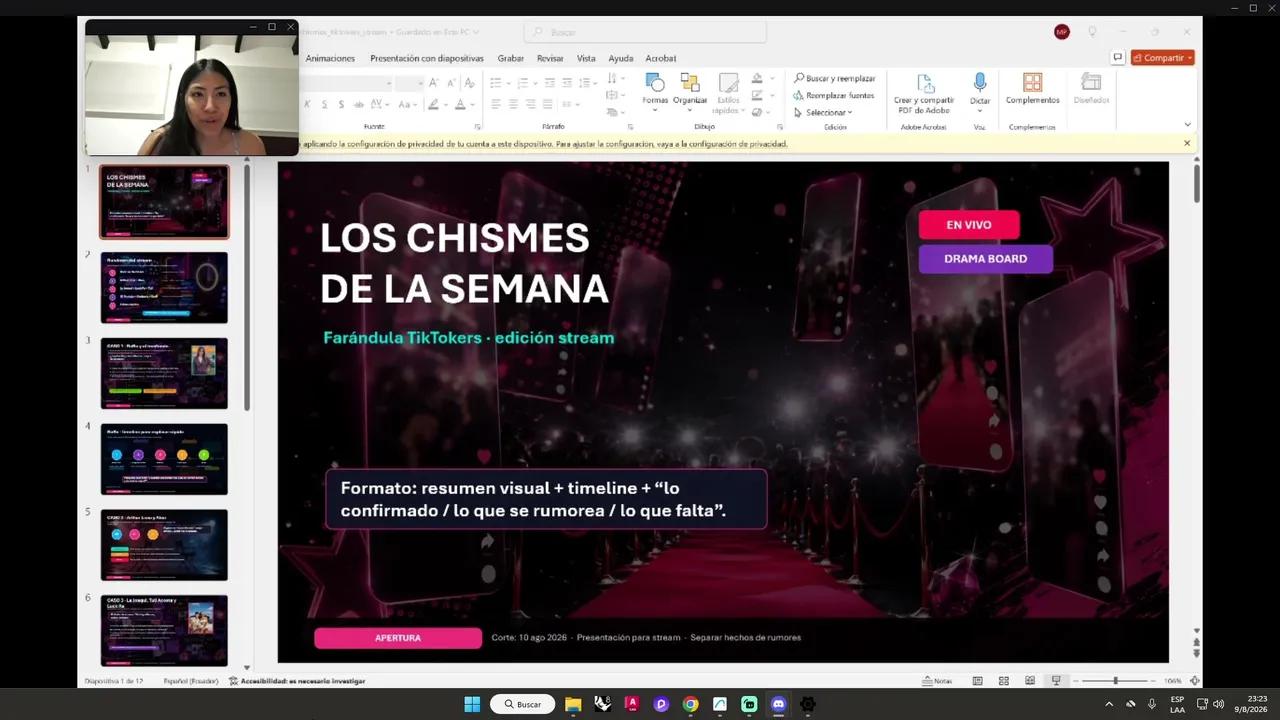Create and share Adobe PDF
This screenshot has height=720, width=1280.
point(924,93)
